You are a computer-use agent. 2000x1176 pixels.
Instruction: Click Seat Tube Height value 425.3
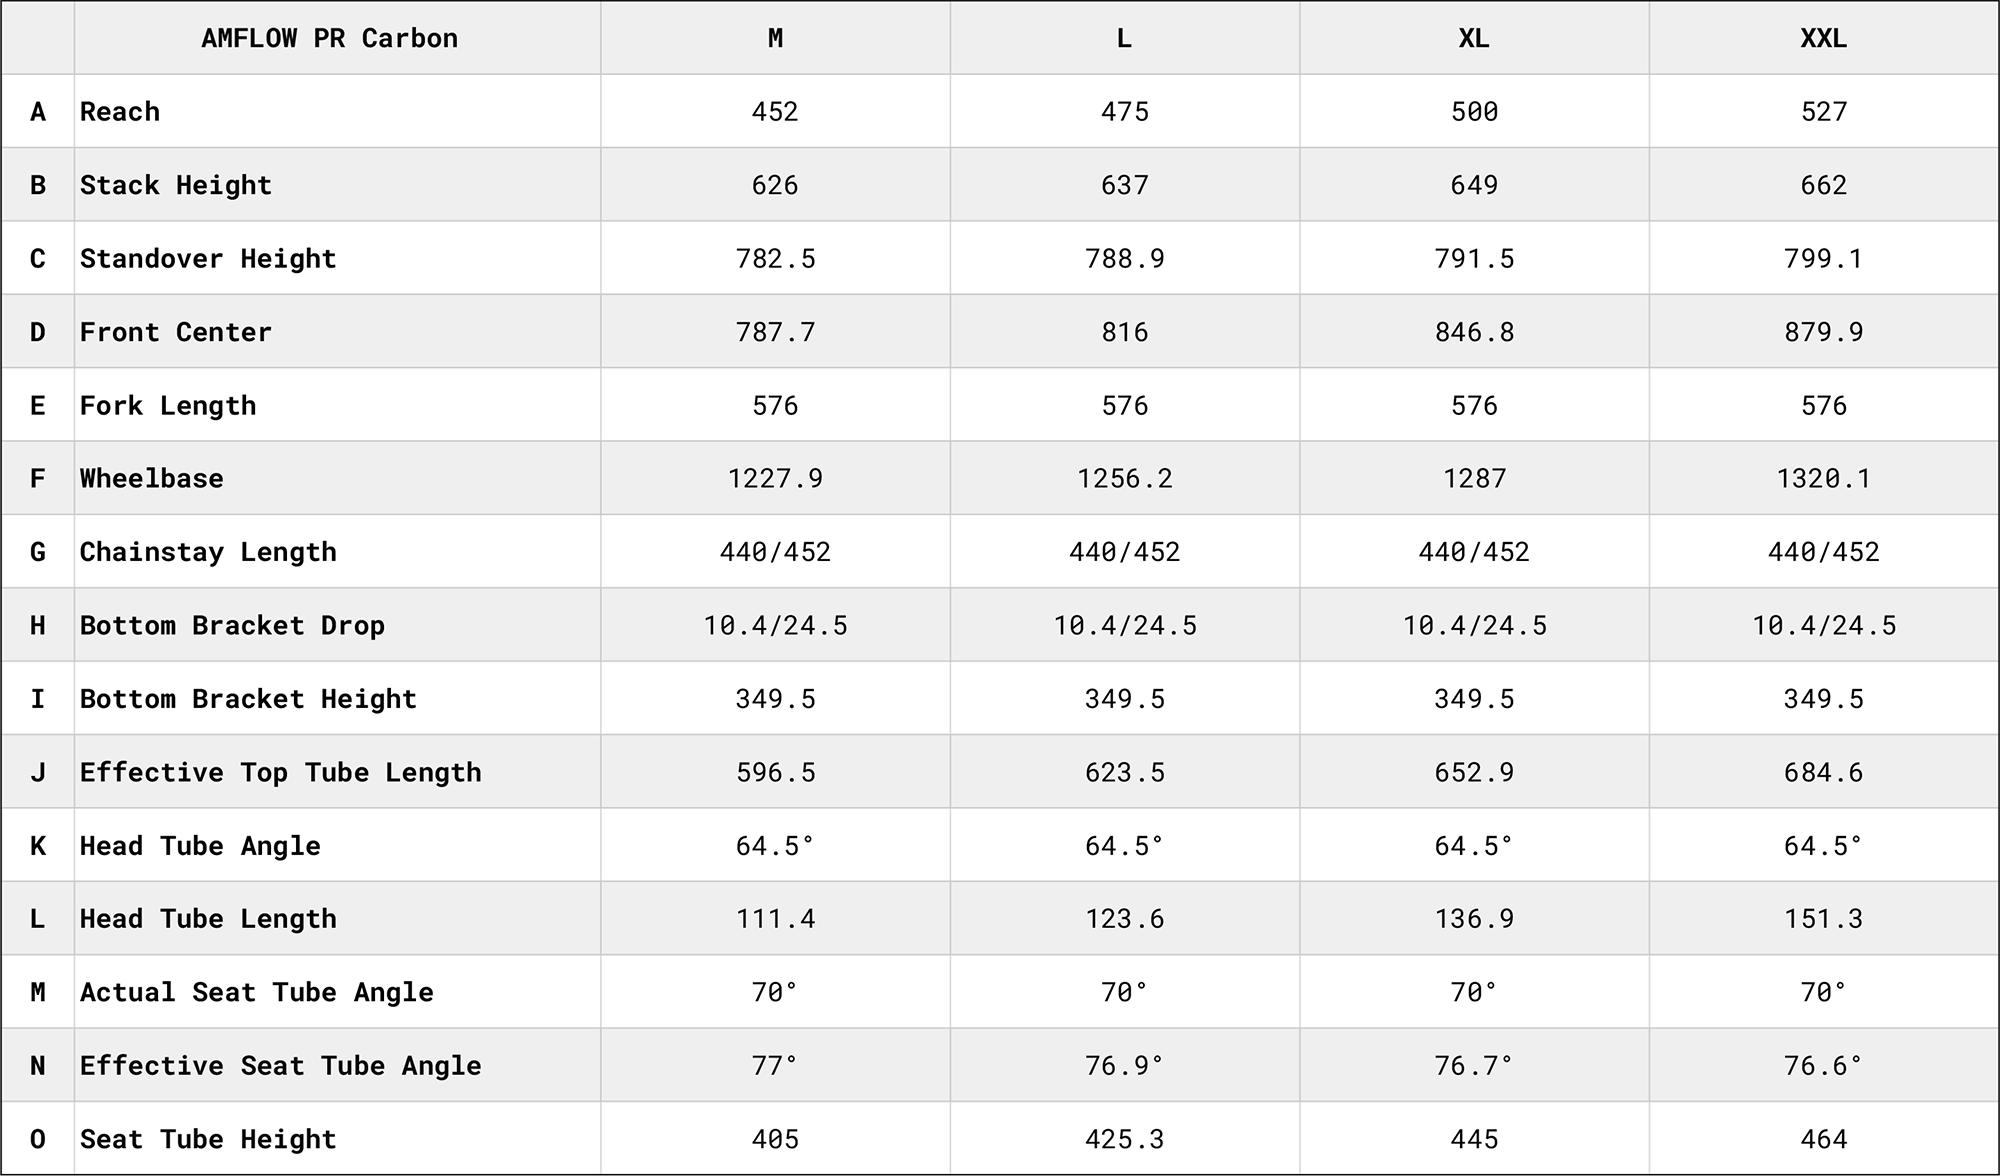click(x=1124, y=1139)
